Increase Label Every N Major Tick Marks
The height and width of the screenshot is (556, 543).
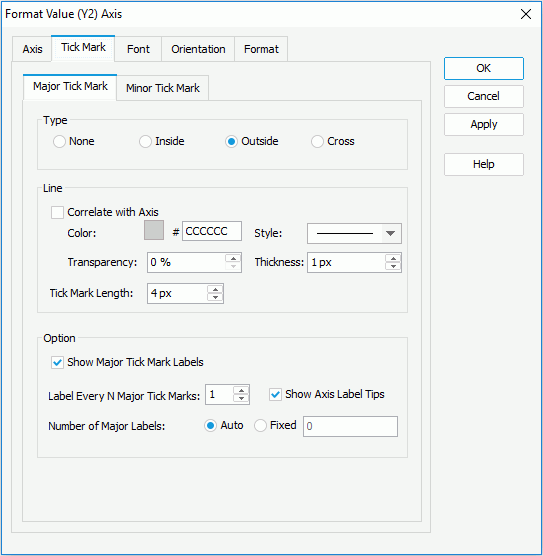pyautogui.click(x=241, y=391)
